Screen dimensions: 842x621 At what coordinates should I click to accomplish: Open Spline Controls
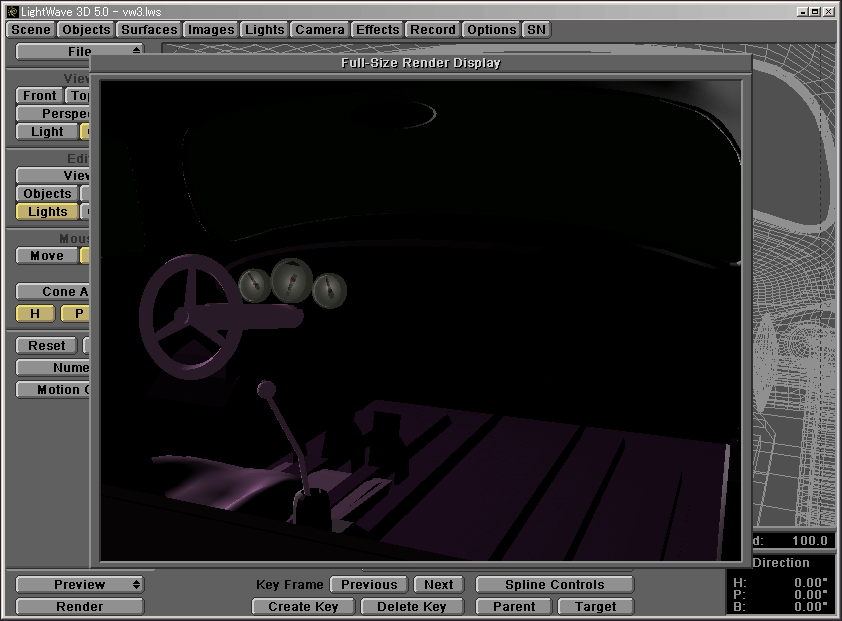(555, 585)
